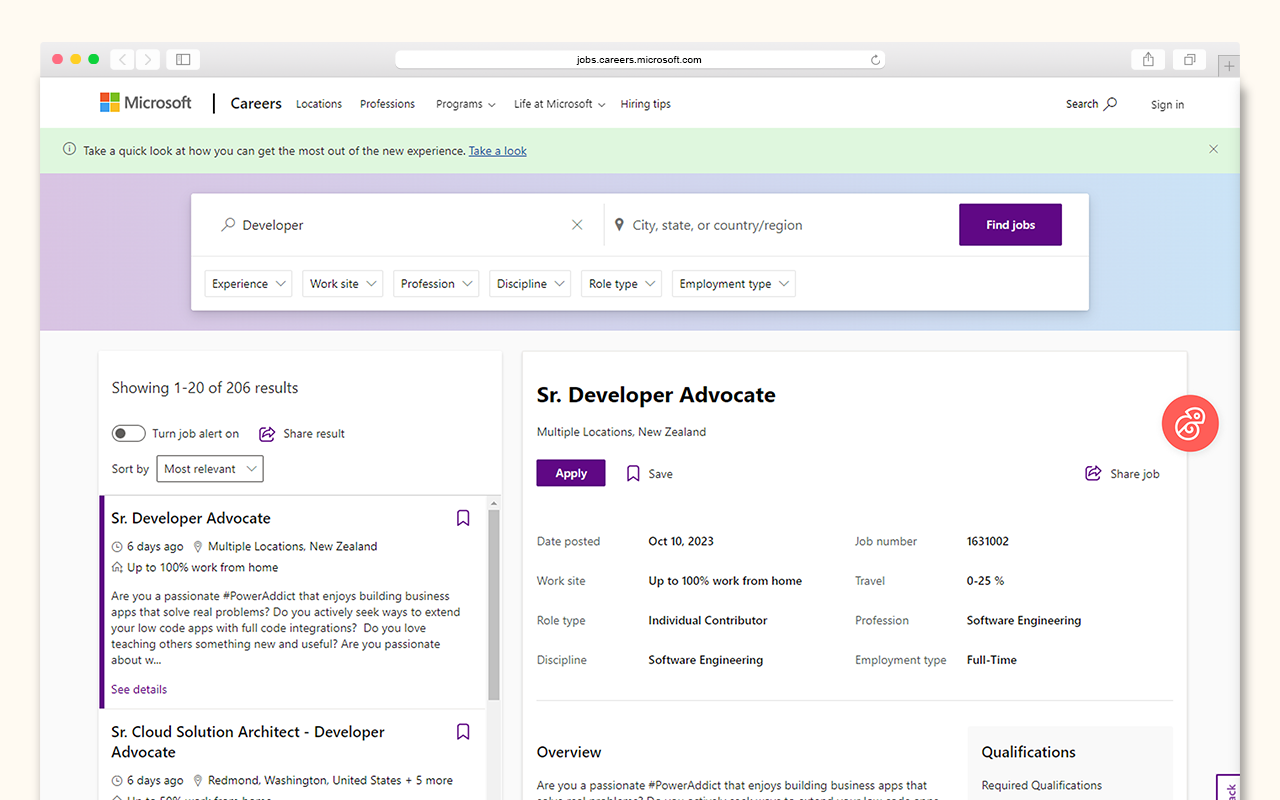Bookmark the Sr. Developer Advocate listing
The height and width of the screenshot is (800, 1280).
pyautogui.click(x=463, y=518)
